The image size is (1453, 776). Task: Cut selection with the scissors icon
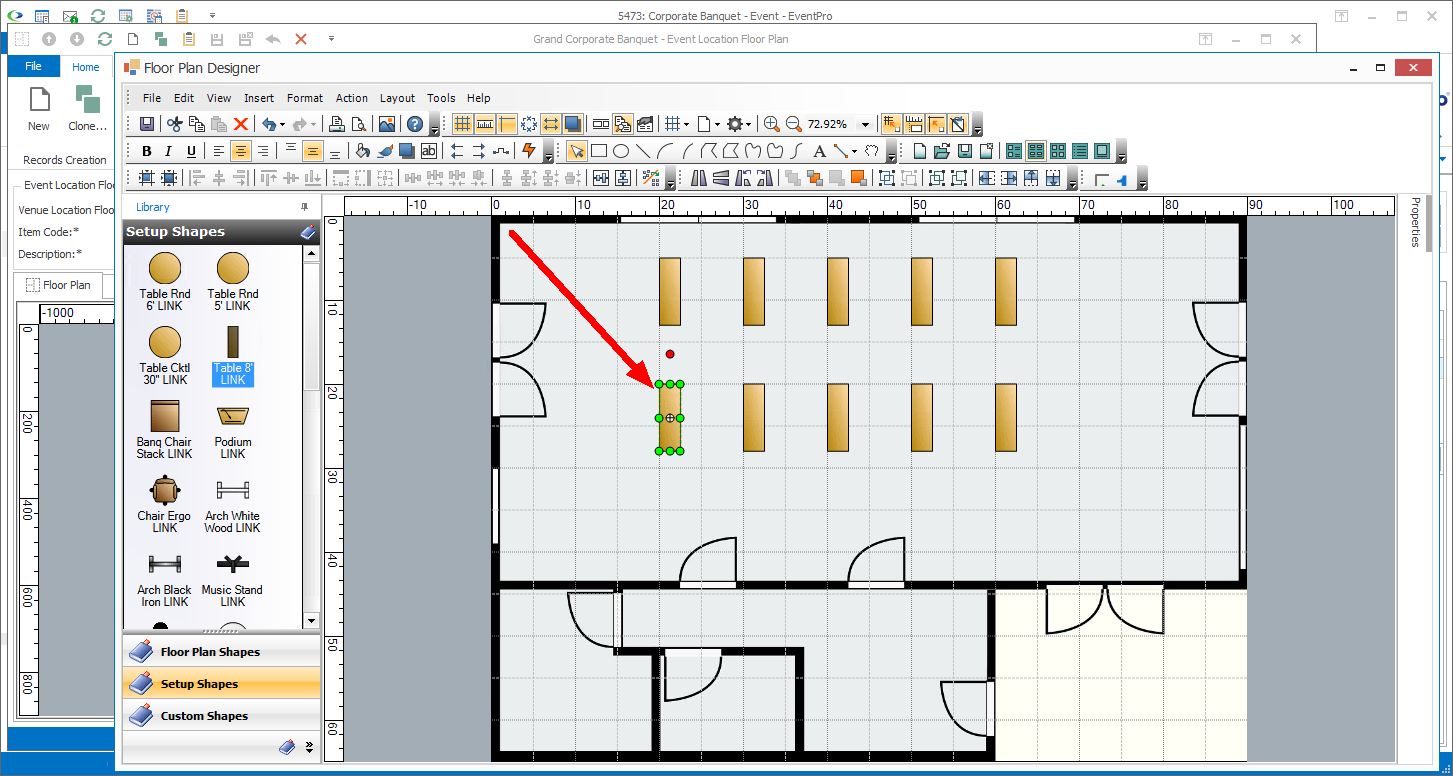pyautogui.click(x=175, y=124)
